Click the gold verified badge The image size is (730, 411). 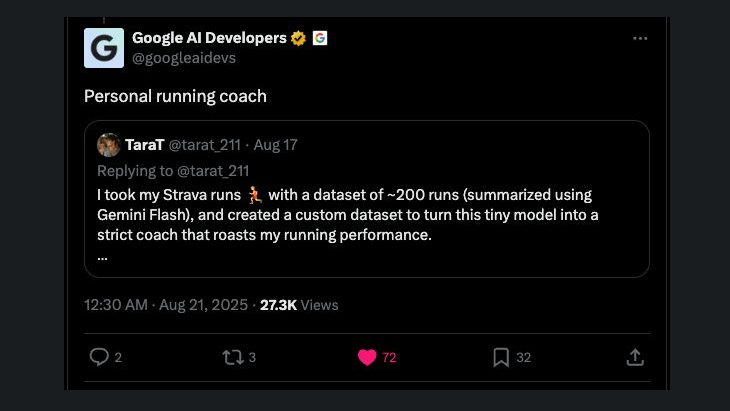coord(298,38)
